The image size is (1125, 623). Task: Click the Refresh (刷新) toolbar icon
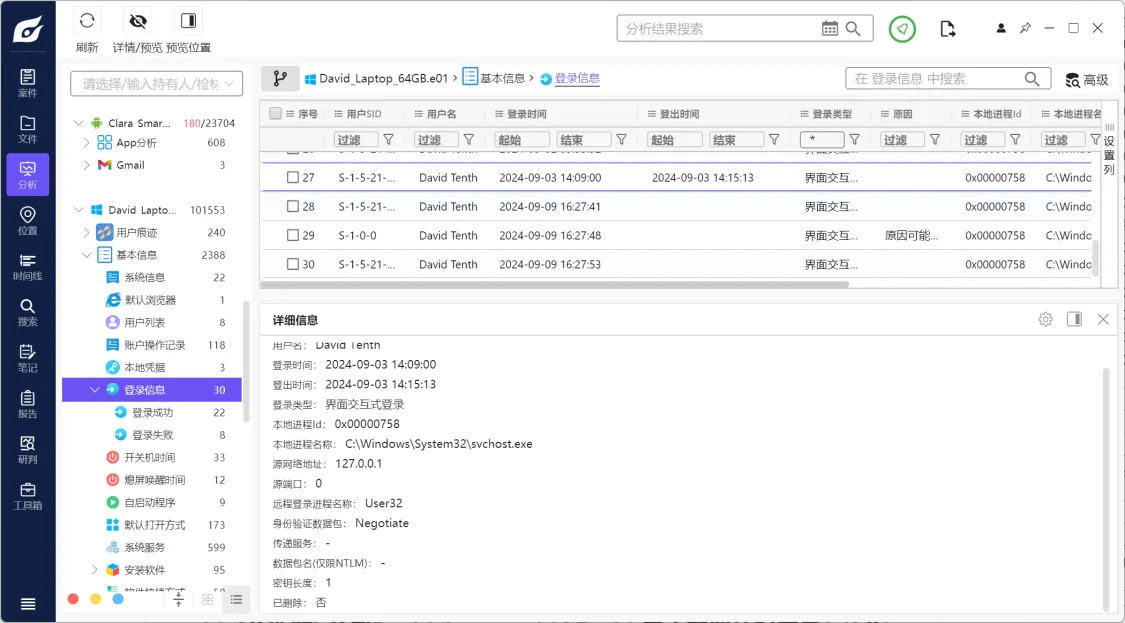(87, 21)
